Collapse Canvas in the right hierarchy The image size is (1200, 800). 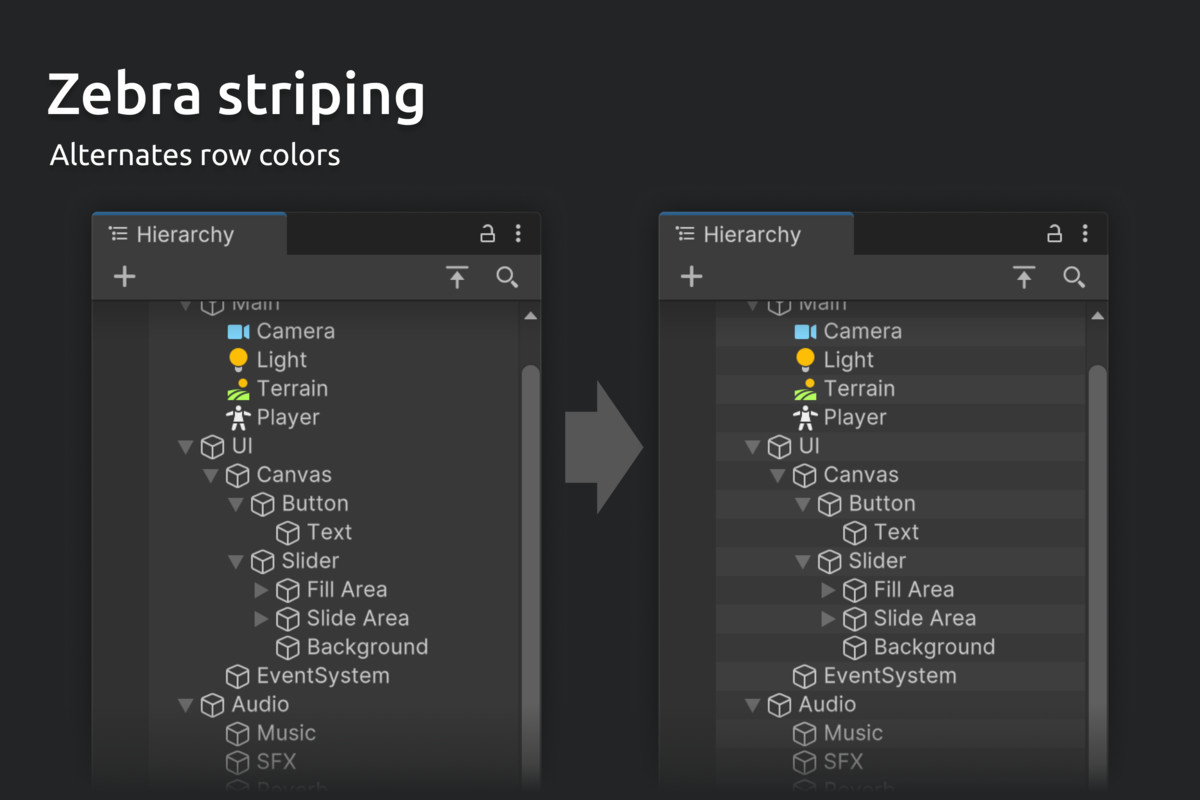[777, 476]
